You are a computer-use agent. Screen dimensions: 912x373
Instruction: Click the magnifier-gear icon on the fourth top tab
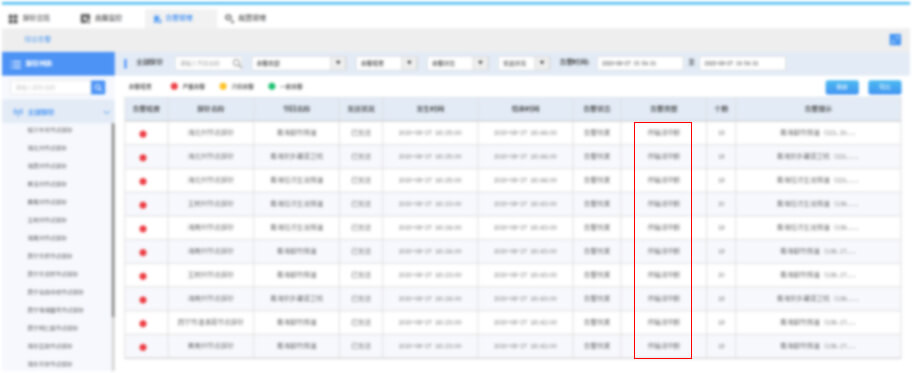pos(229,19)
